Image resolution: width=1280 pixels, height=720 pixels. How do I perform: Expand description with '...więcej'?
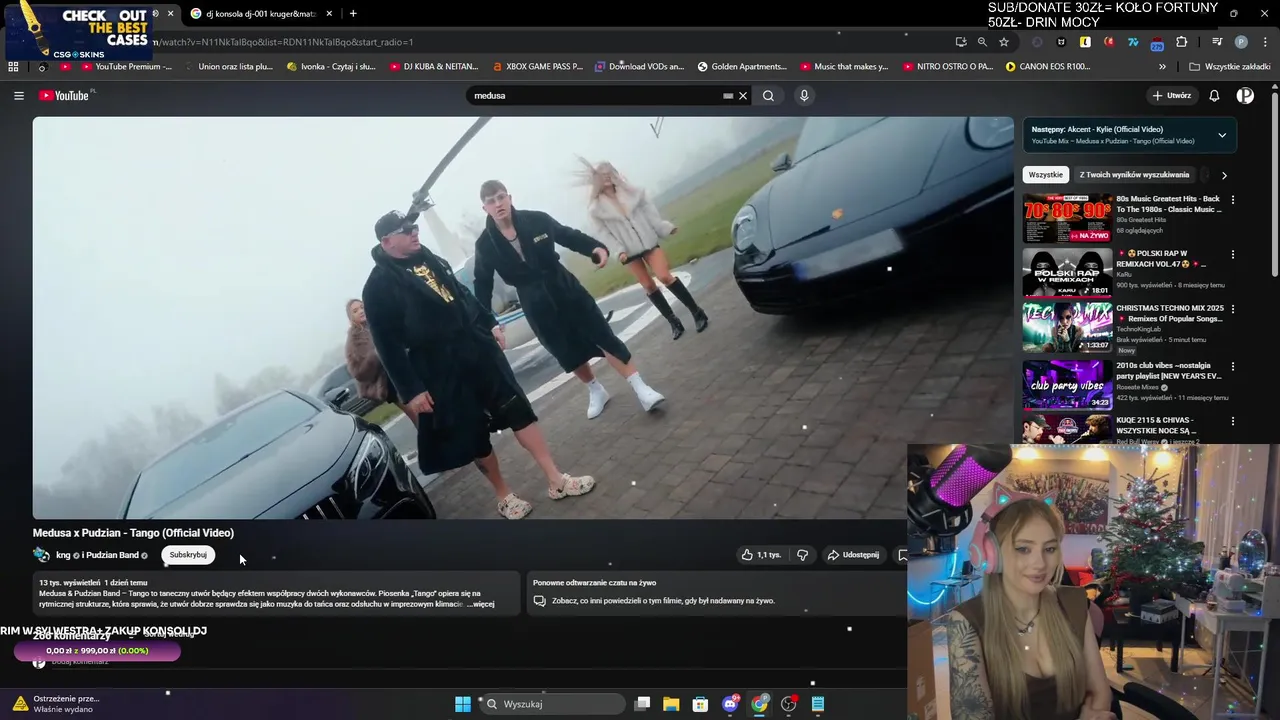[x=480, y=604]
